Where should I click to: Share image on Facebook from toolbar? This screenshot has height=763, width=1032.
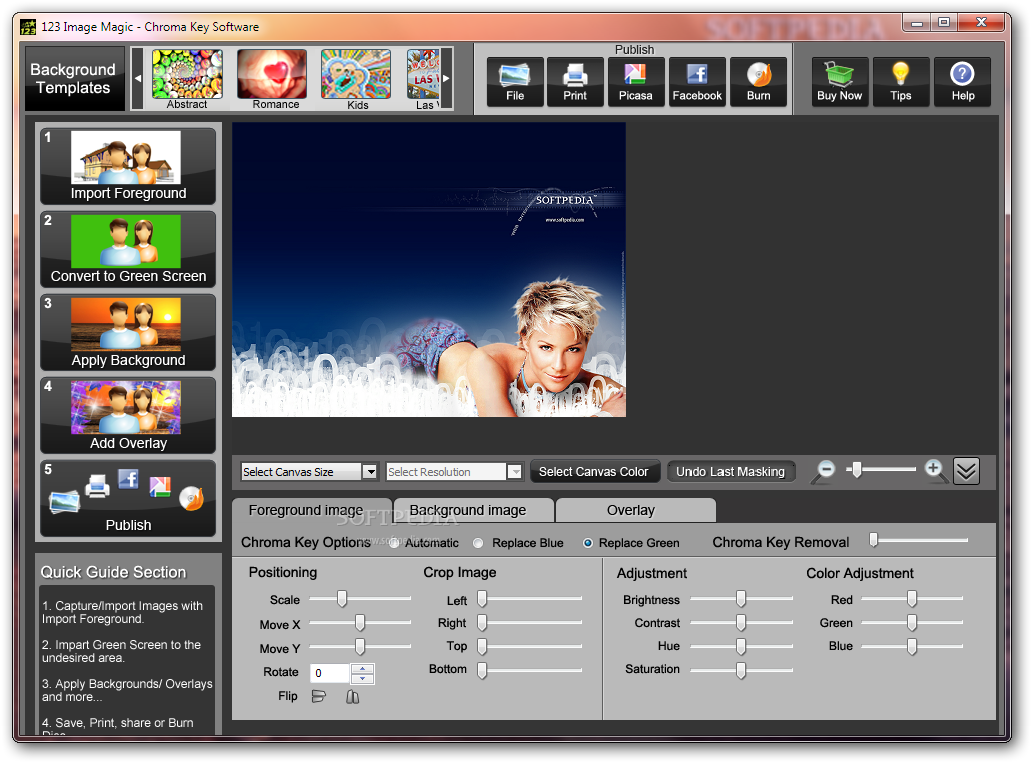click(697, 82)
